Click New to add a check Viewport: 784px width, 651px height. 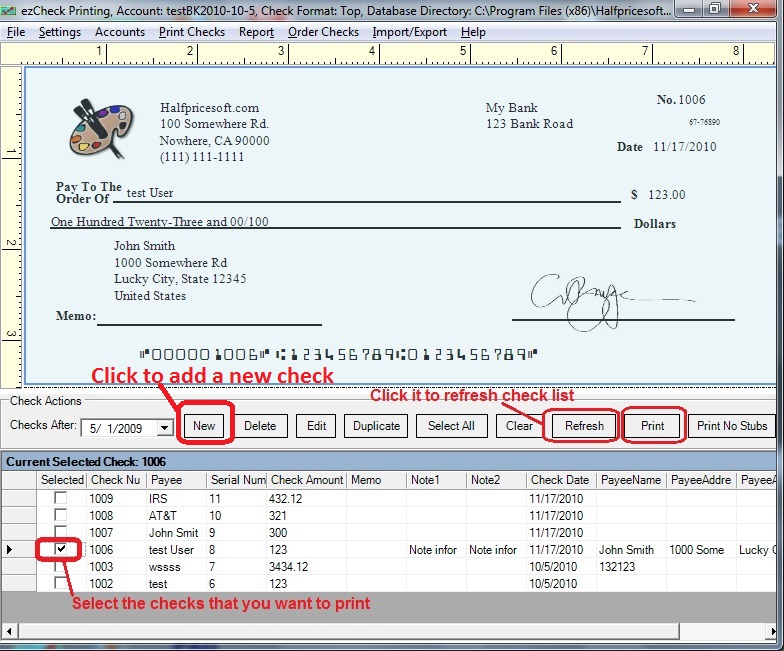[204, 425]
